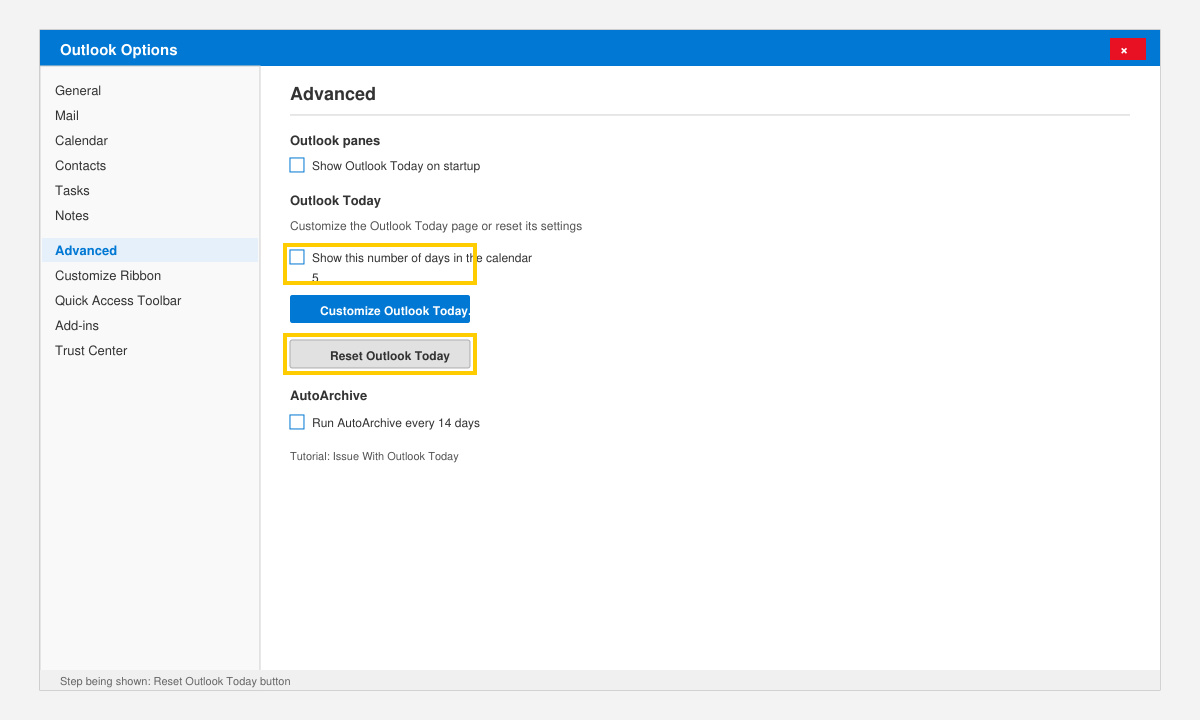Image resolution: width=1200 pixels, height=720 pixels.
Task: Close the Outlook Options dialog
Action: (1127, 49)
